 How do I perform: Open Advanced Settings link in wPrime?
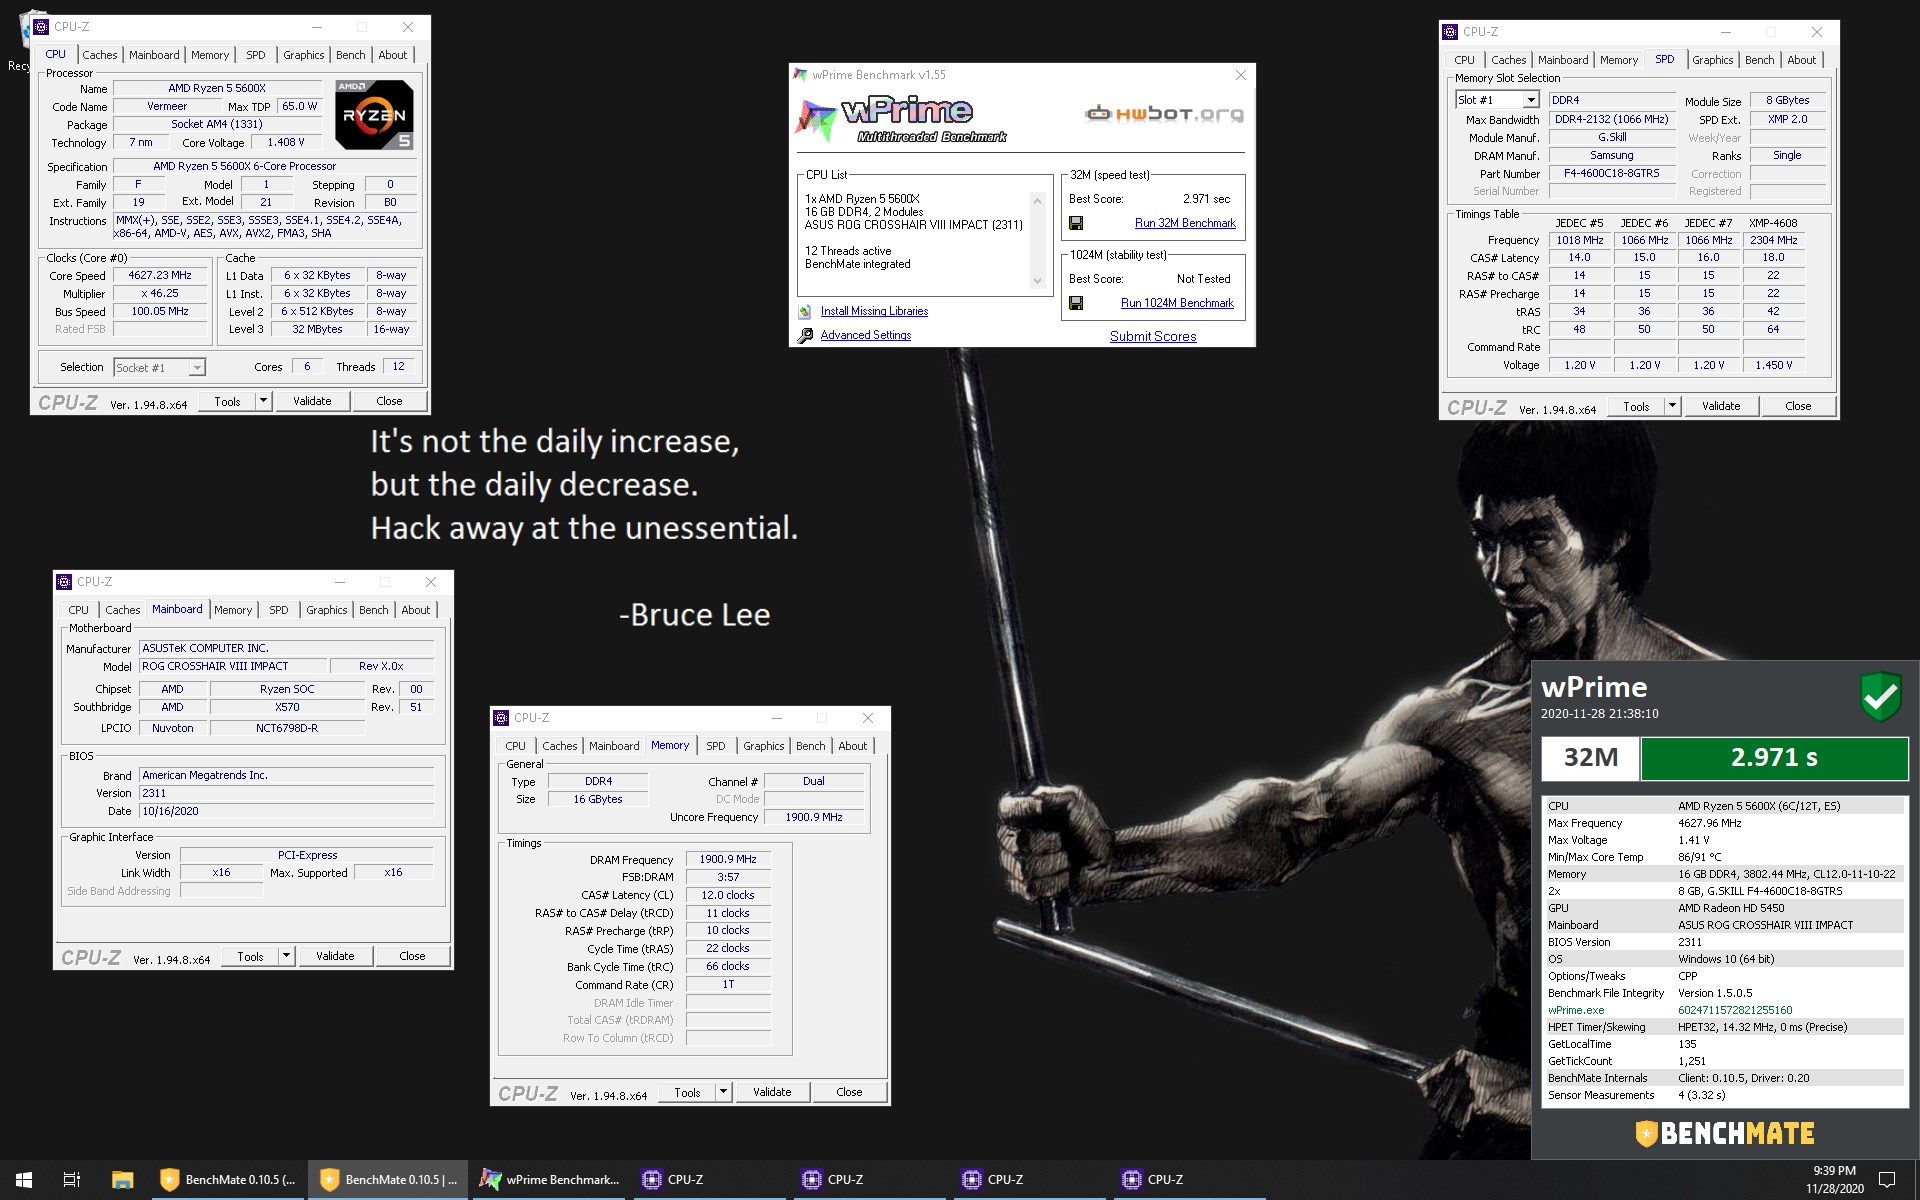tap(866, 336)
